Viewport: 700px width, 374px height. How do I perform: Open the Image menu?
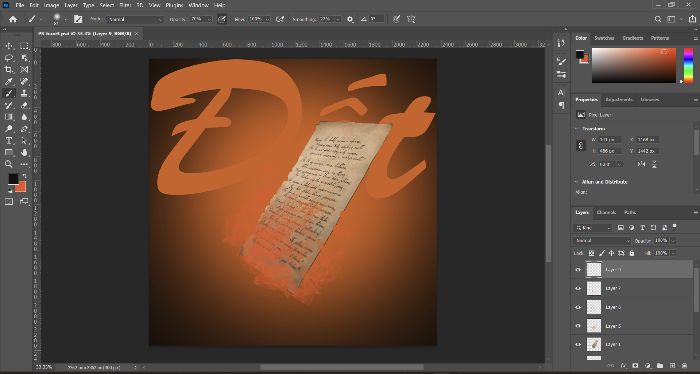click(x=51, y=5)
